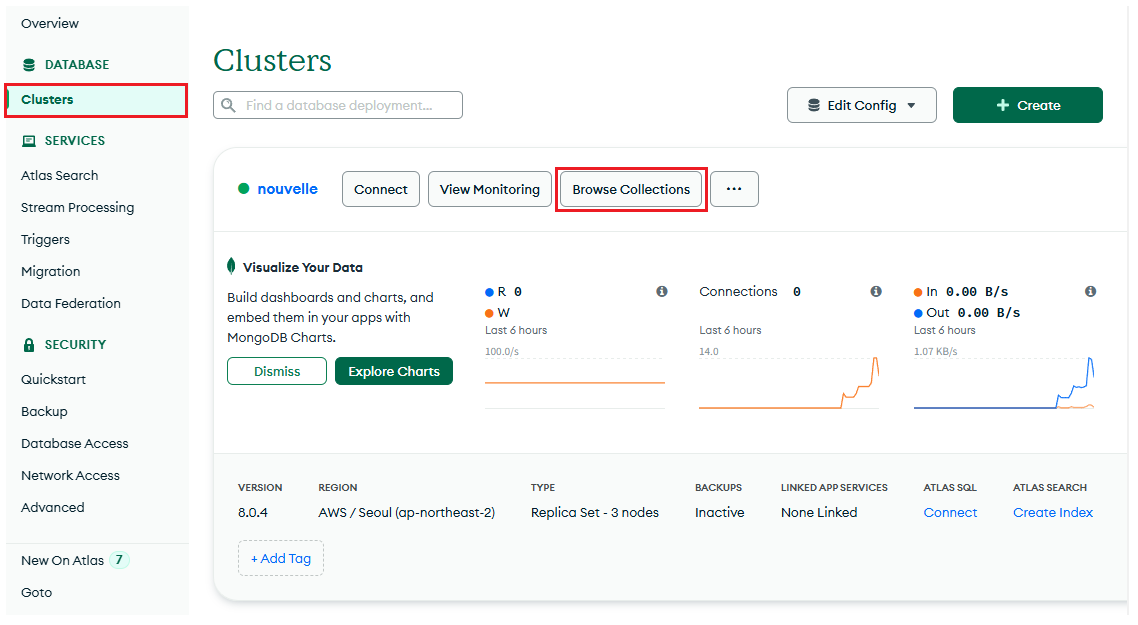The image size is (1138, 625).
Task: Open Atlas Search in the sidebar
Action: click(60, 176)
